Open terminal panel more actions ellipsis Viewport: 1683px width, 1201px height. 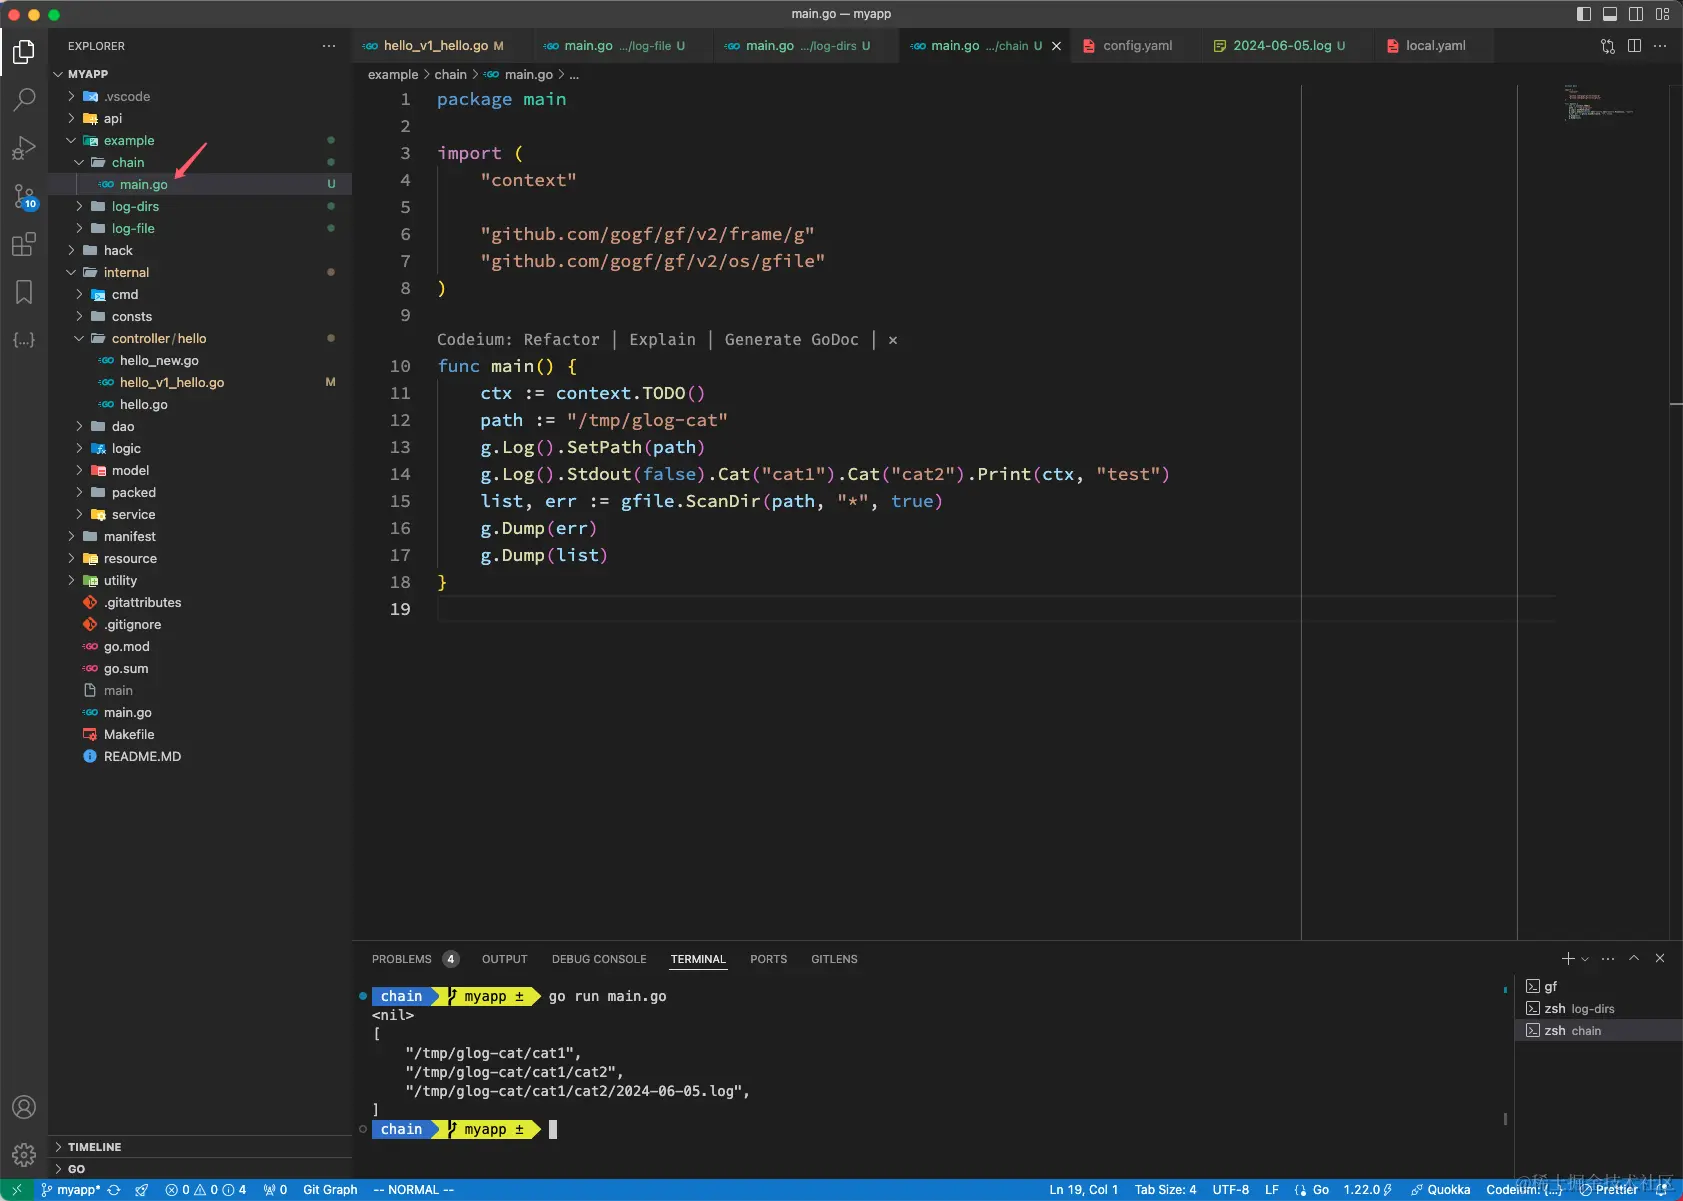(x=1608, y=958)
